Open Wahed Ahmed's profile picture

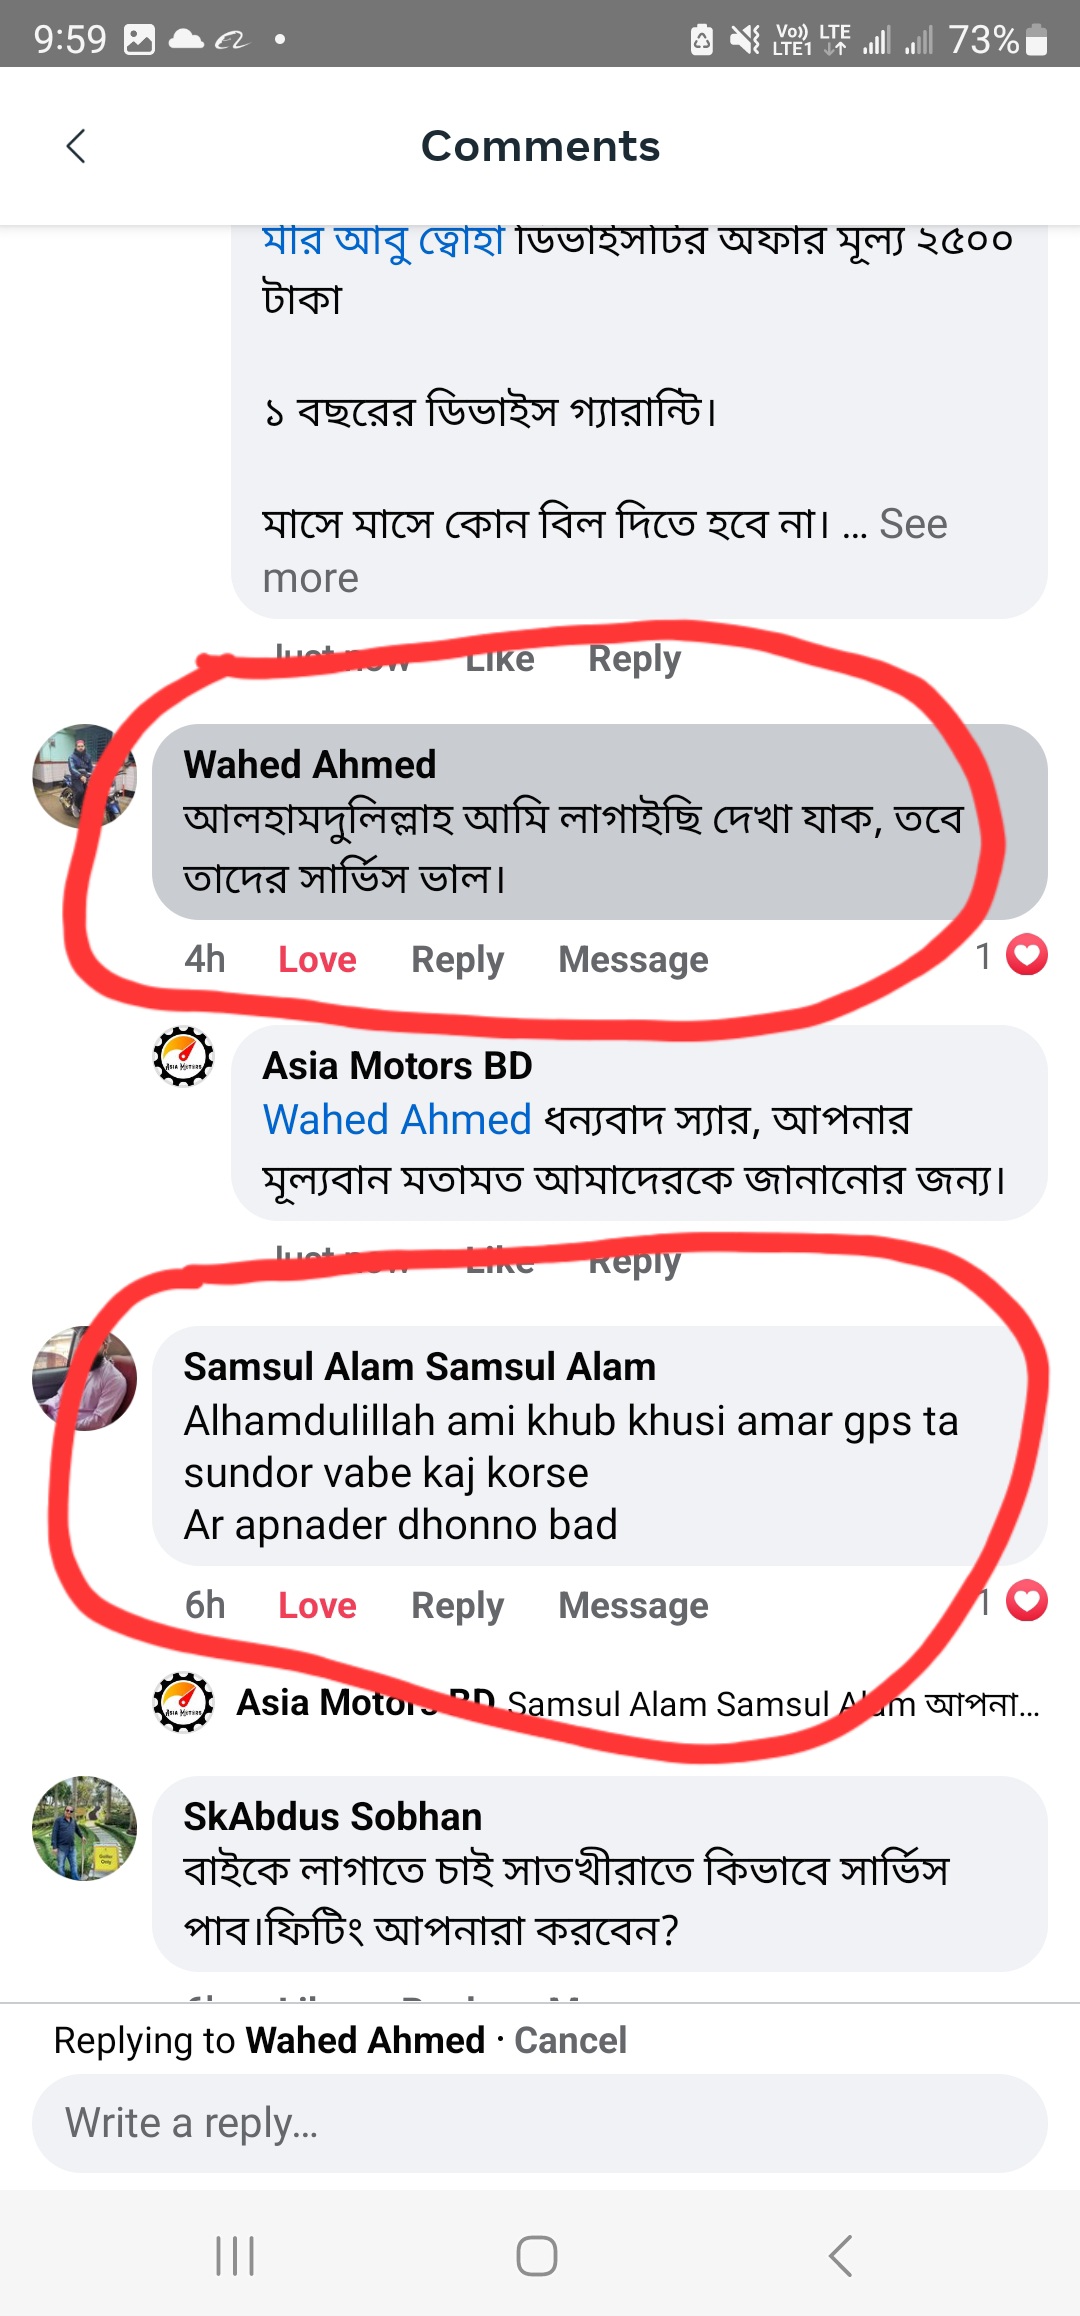(x=84, y=776)
